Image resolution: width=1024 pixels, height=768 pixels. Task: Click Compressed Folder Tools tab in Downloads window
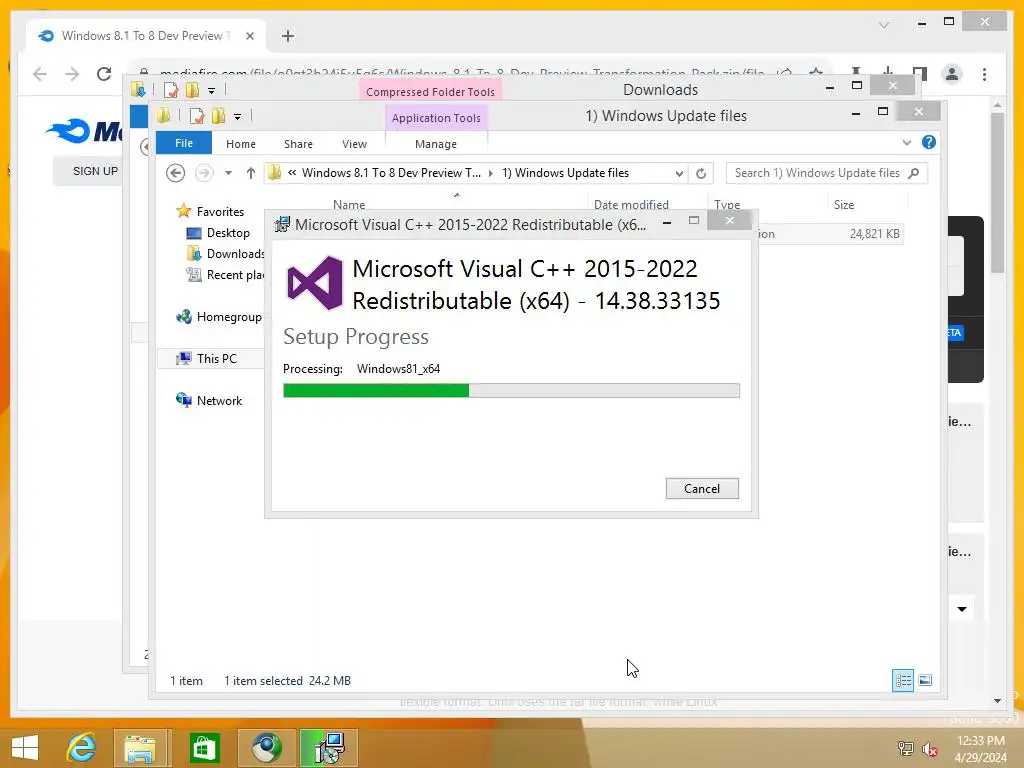coord(430,91)
